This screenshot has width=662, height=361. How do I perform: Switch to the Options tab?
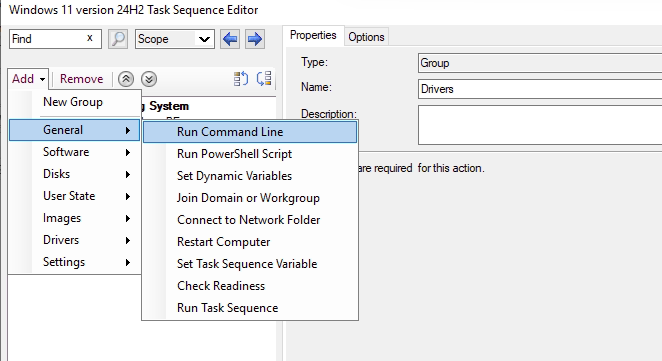tap(366, 37)
